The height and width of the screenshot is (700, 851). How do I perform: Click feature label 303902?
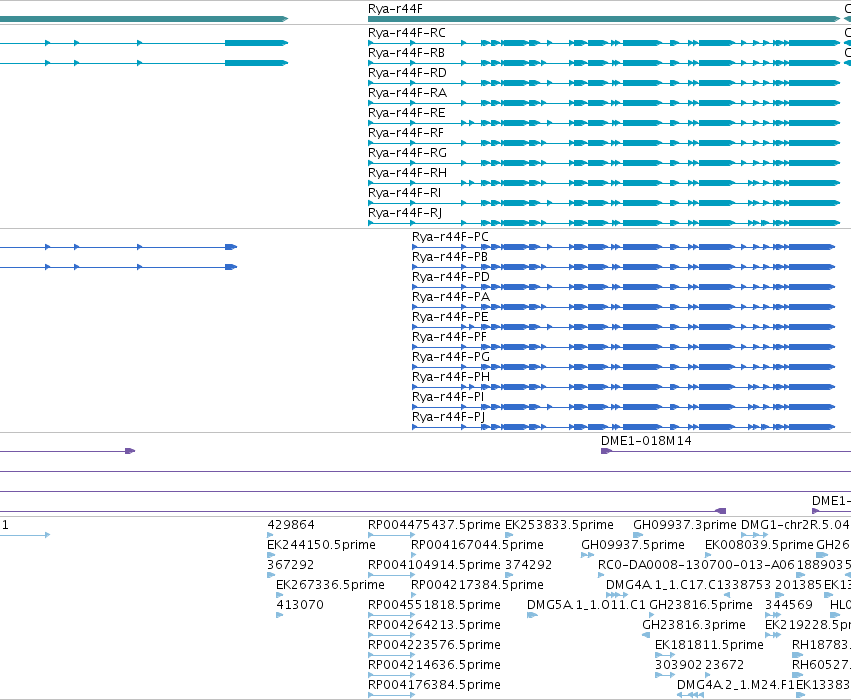tap(678, 666)
